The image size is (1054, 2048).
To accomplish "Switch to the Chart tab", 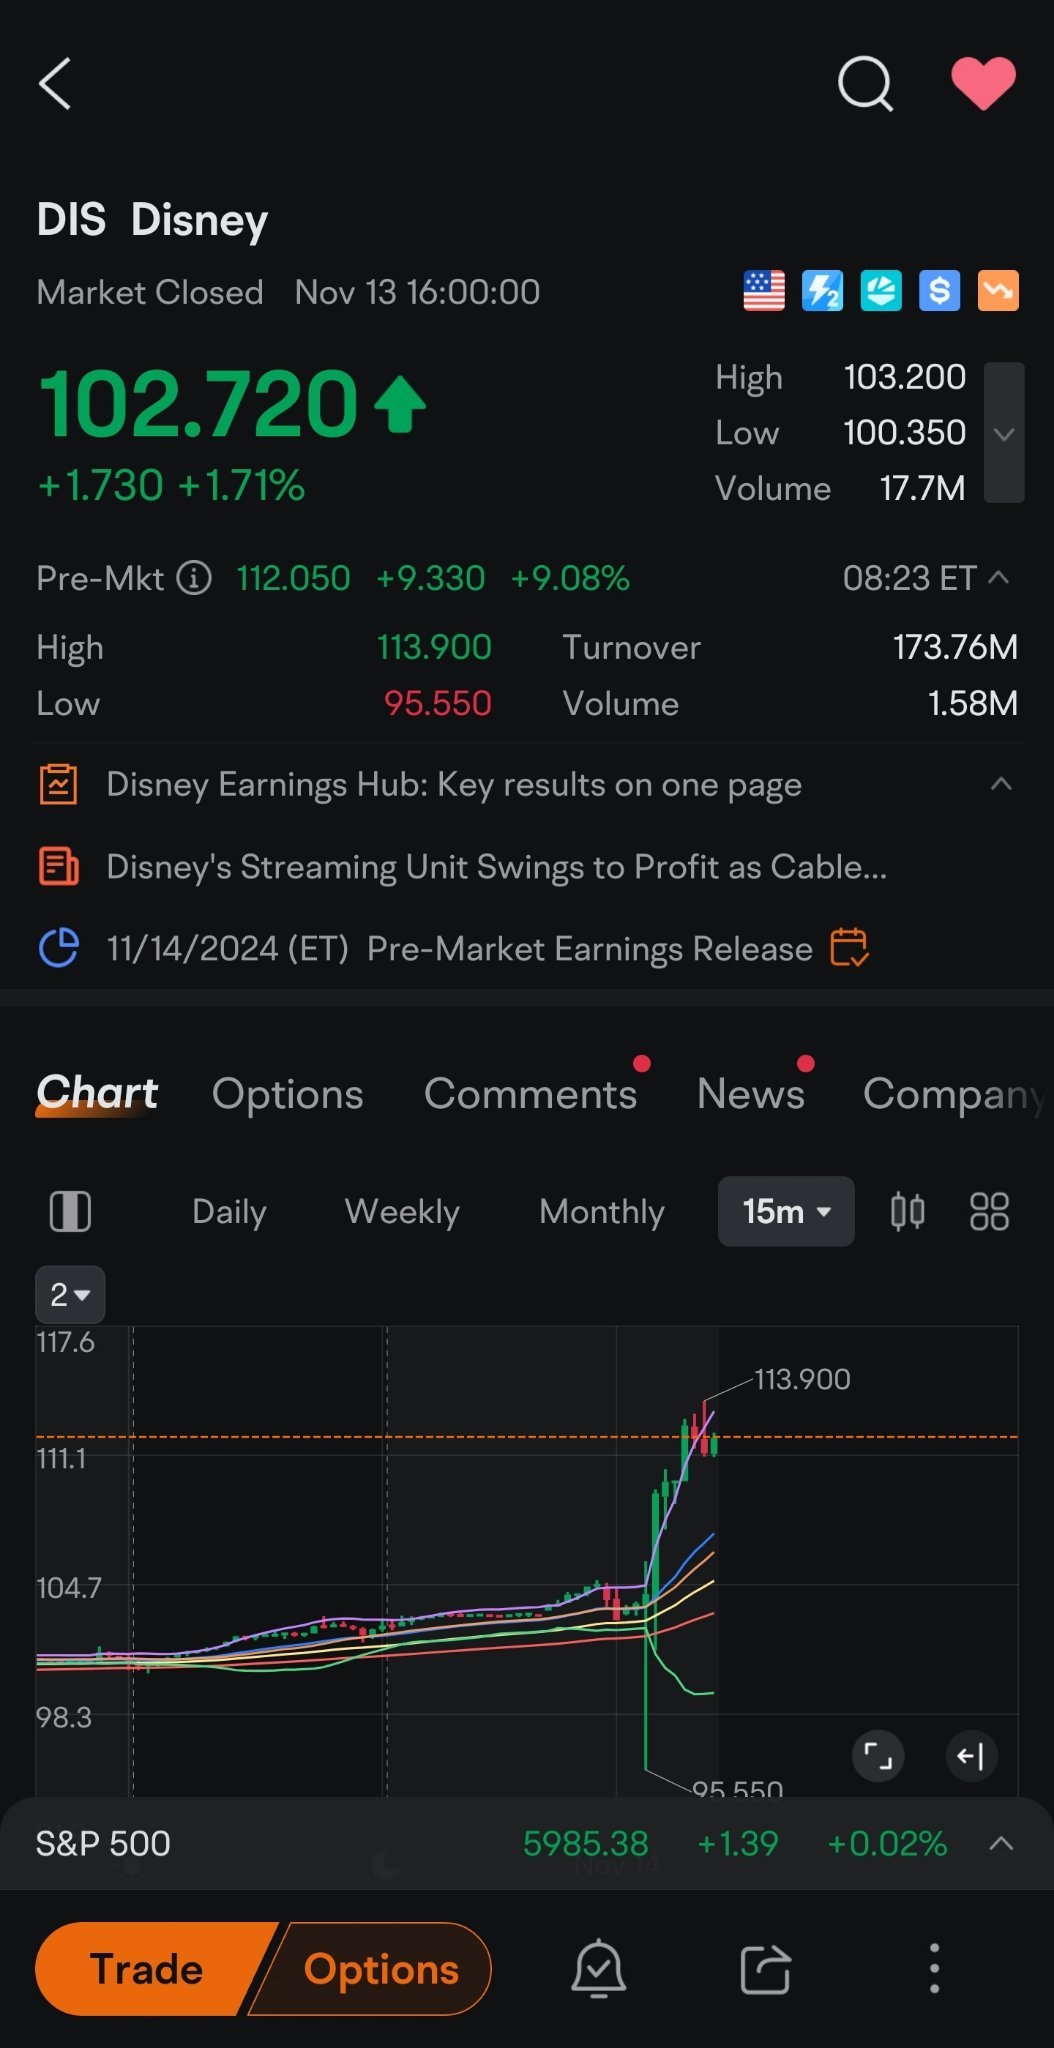I will point(97,1093).
